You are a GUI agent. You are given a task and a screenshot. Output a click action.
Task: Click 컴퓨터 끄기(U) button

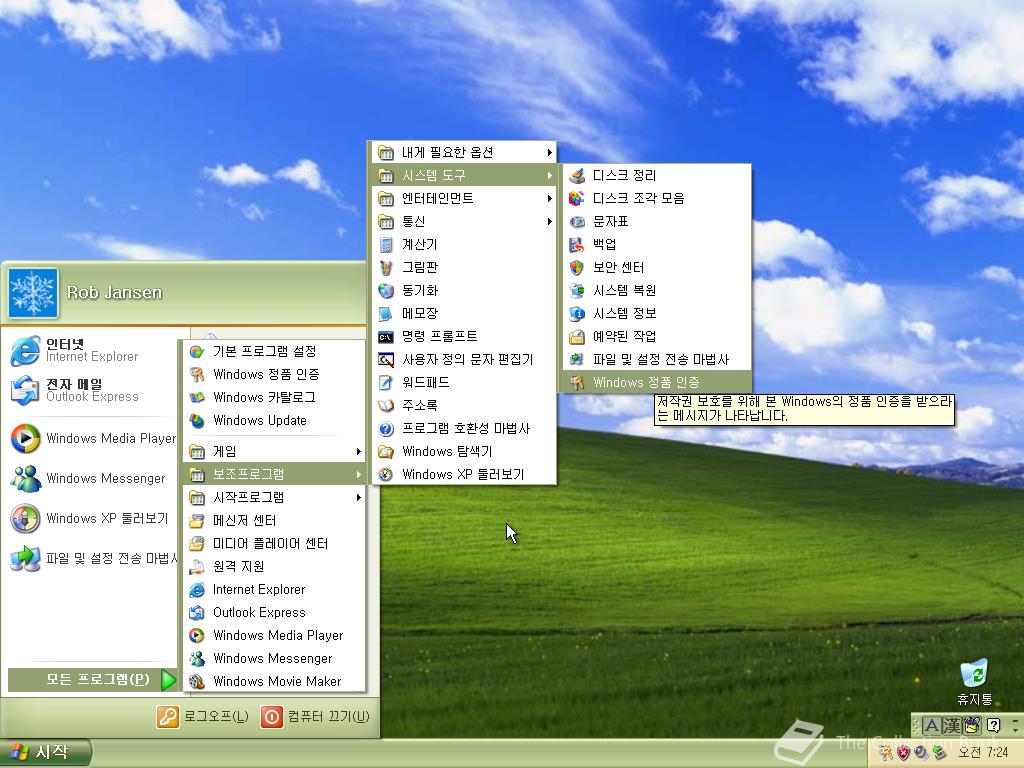(315, 716)
